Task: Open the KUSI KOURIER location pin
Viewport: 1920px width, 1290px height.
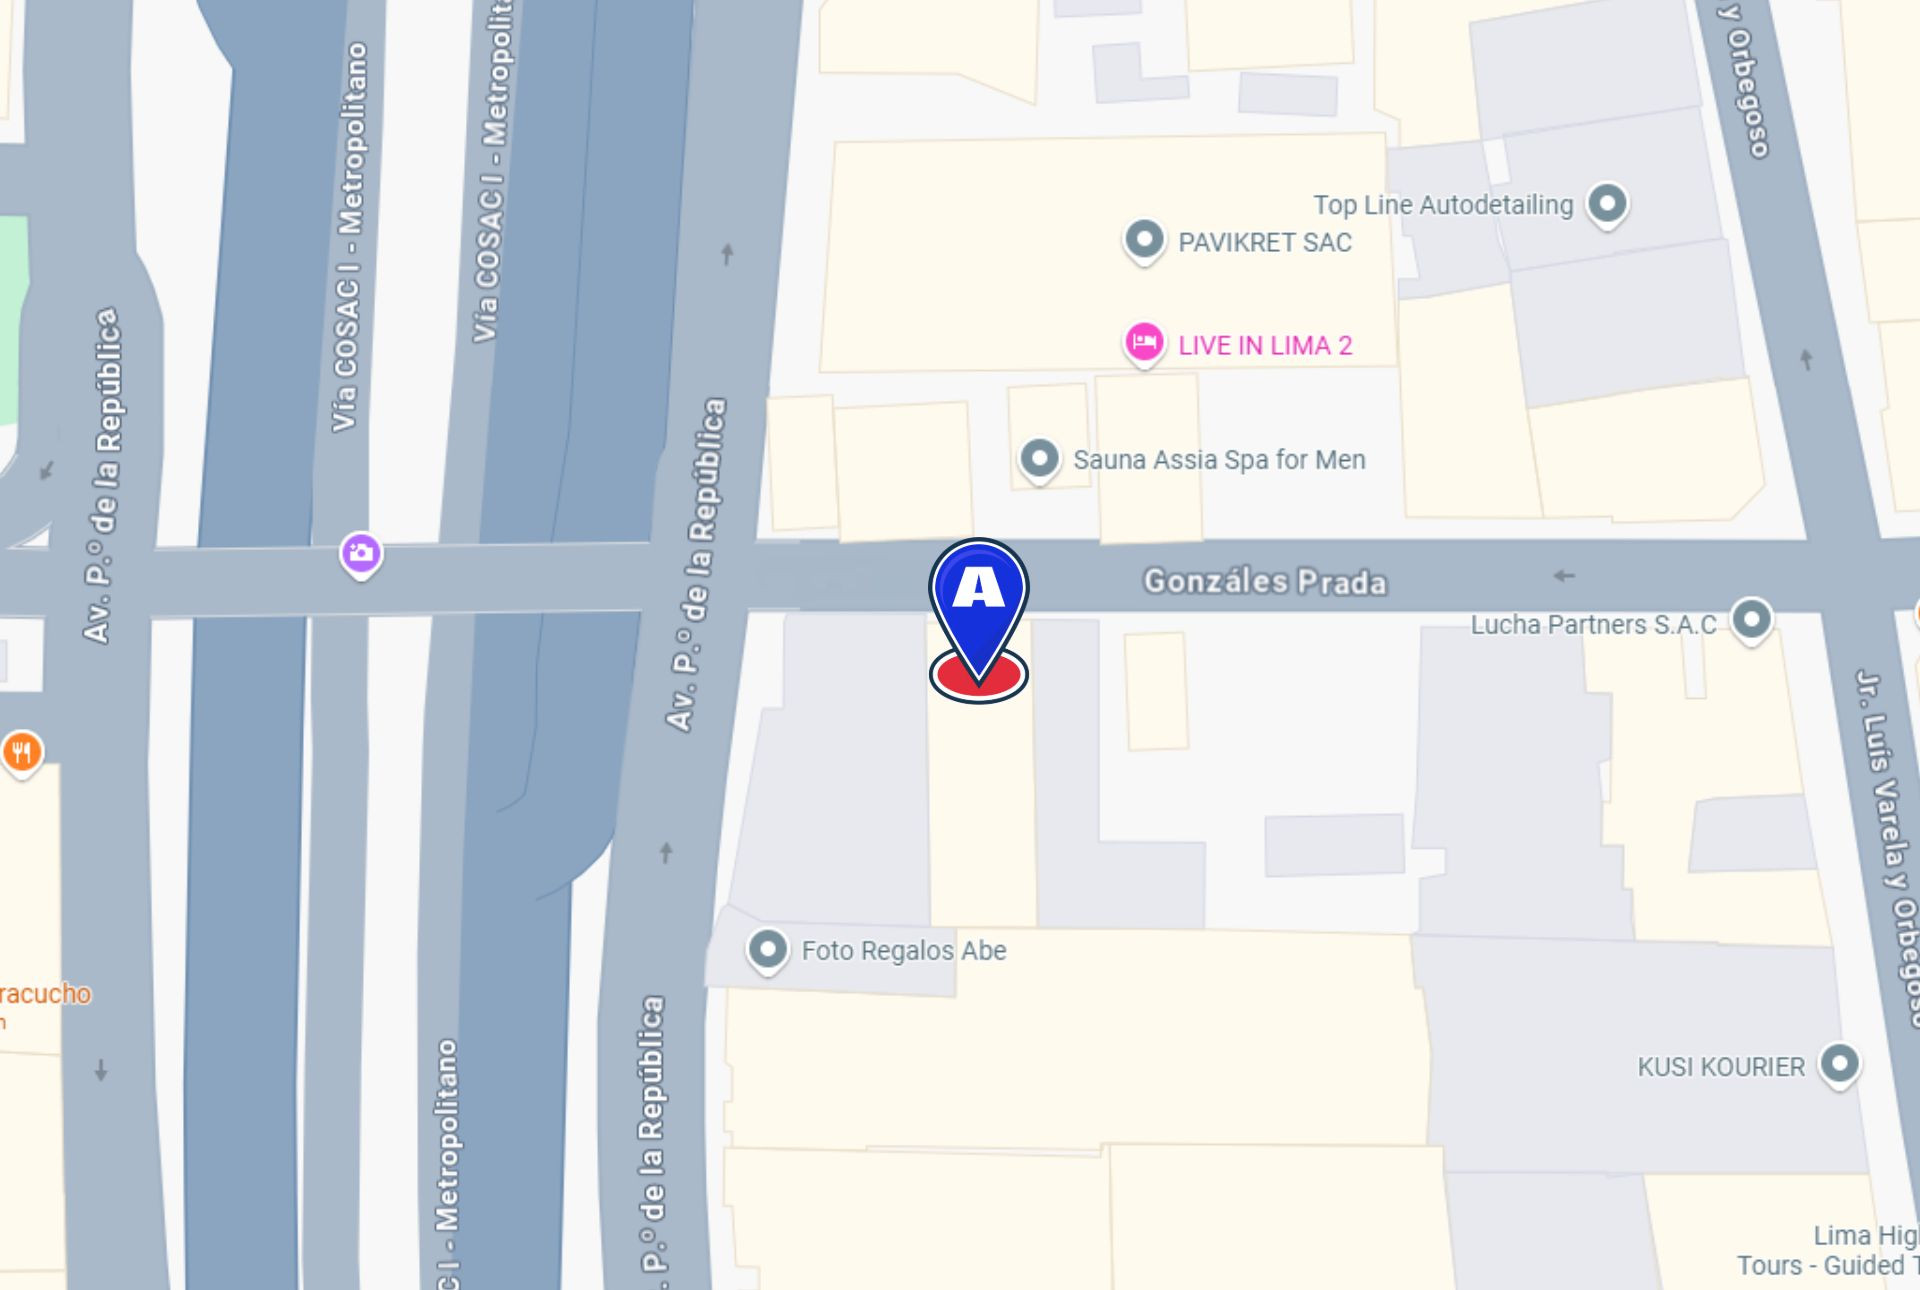Action: coord(1839,1065)
